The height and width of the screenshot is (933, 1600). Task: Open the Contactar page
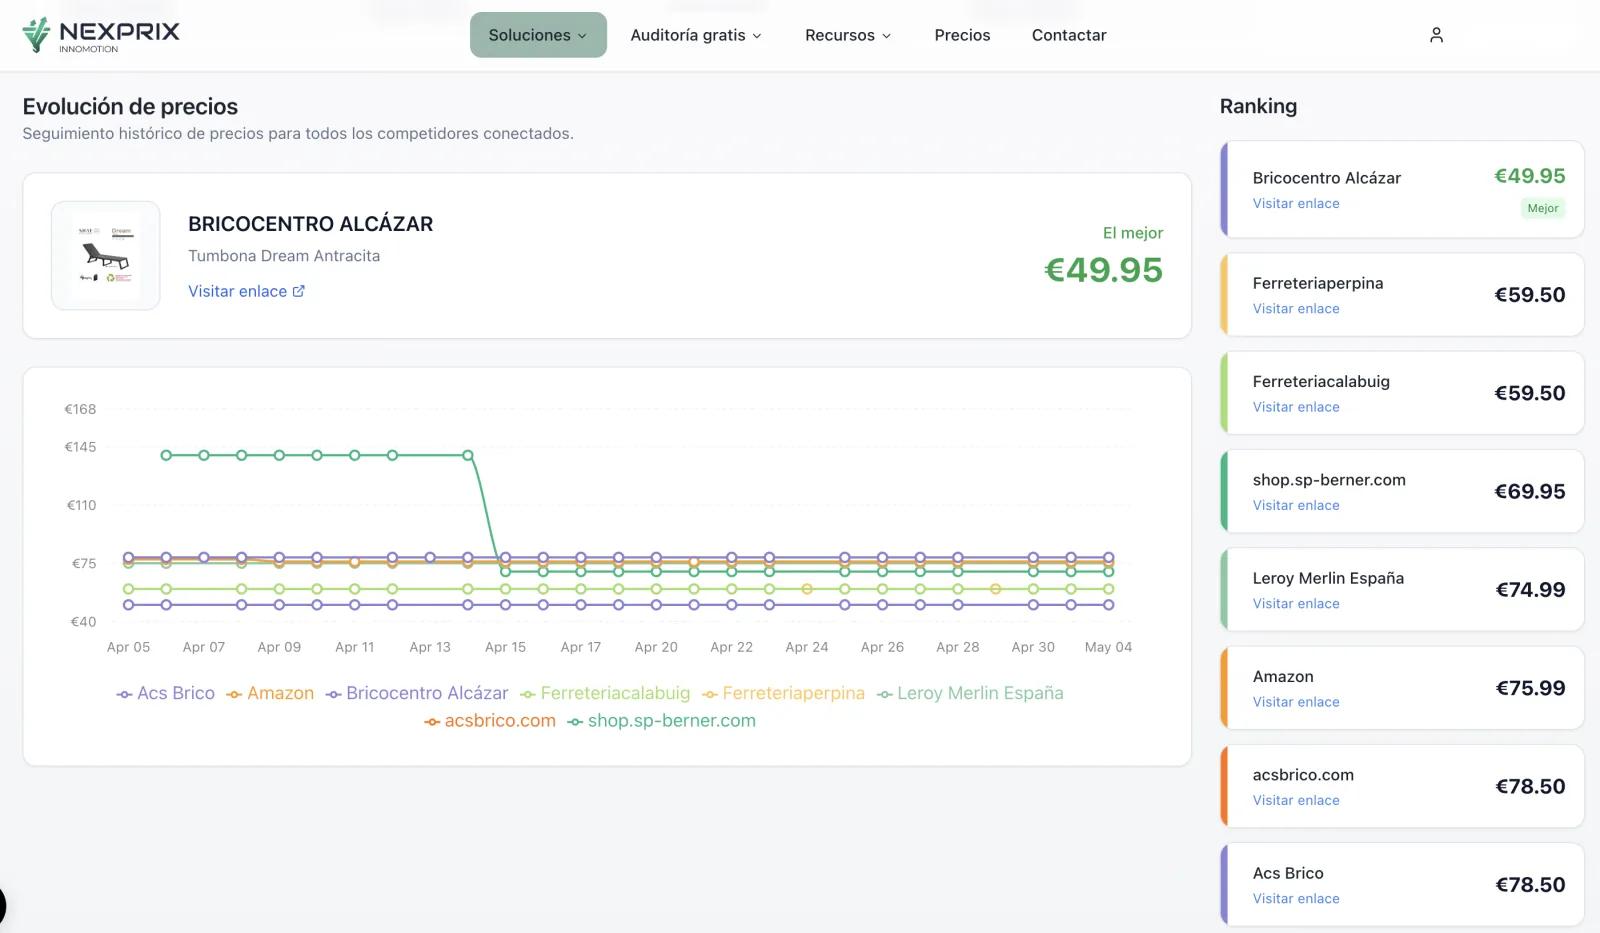1069,35
